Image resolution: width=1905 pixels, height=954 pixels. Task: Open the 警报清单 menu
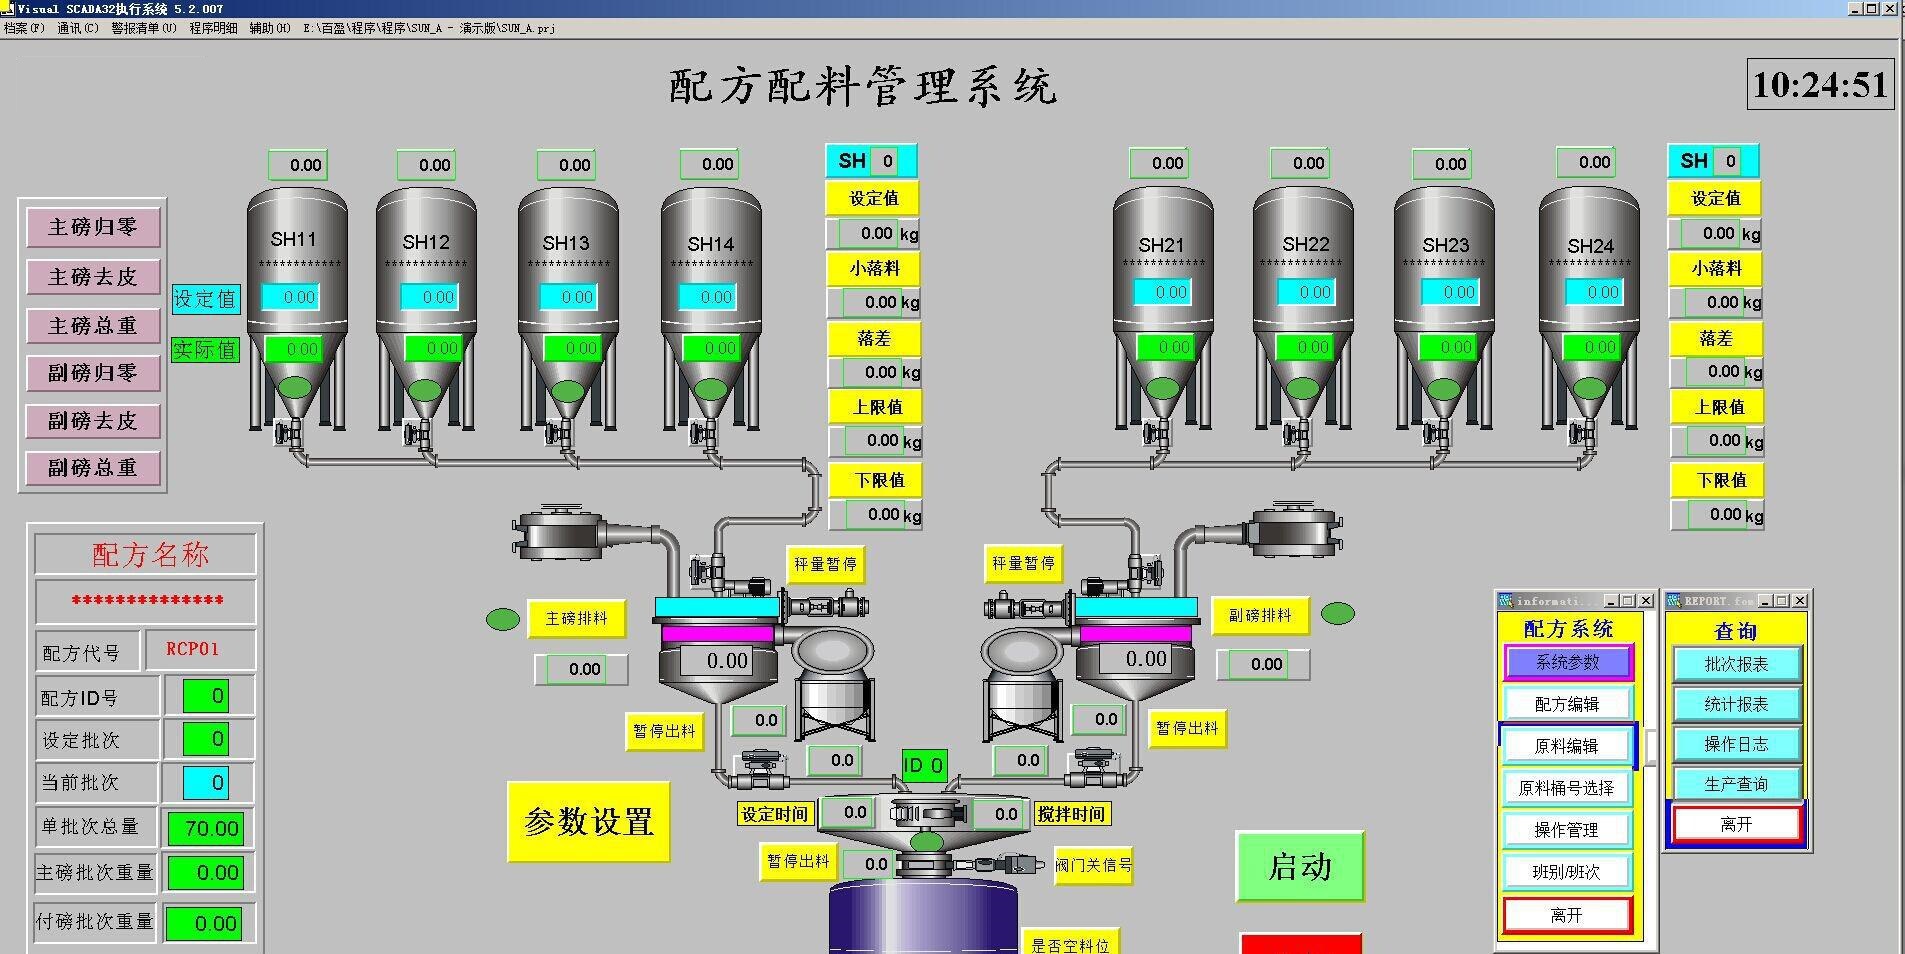click(143, 28)
